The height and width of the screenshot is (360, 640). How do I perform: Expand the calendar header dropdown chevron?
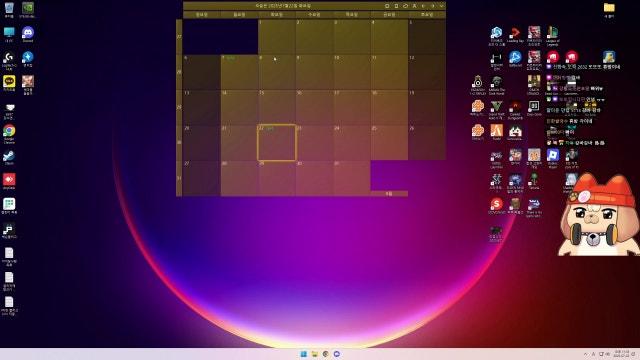point(441,6)
